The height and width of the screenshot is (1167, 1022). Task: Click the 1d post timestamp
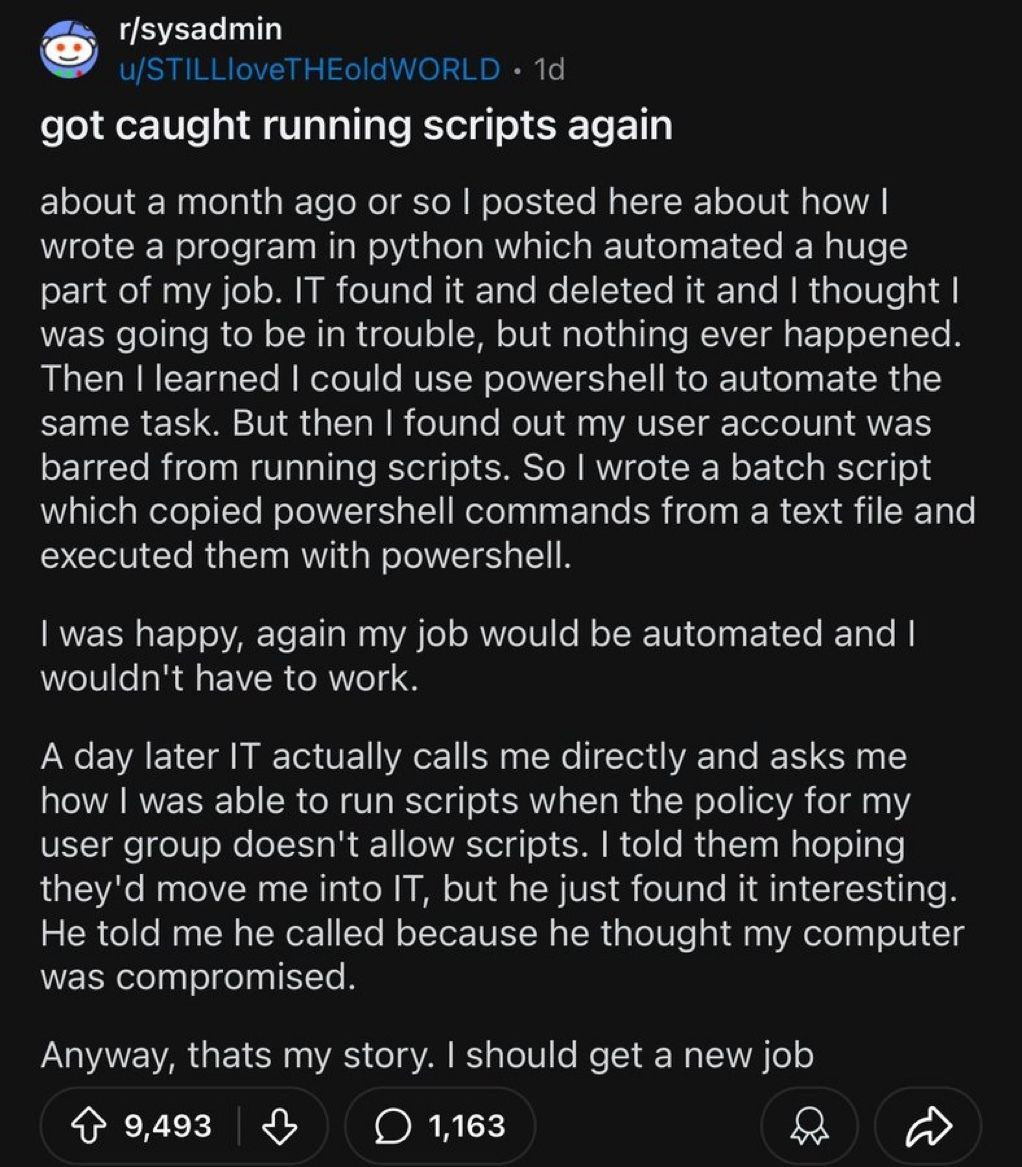pos(550,68)
